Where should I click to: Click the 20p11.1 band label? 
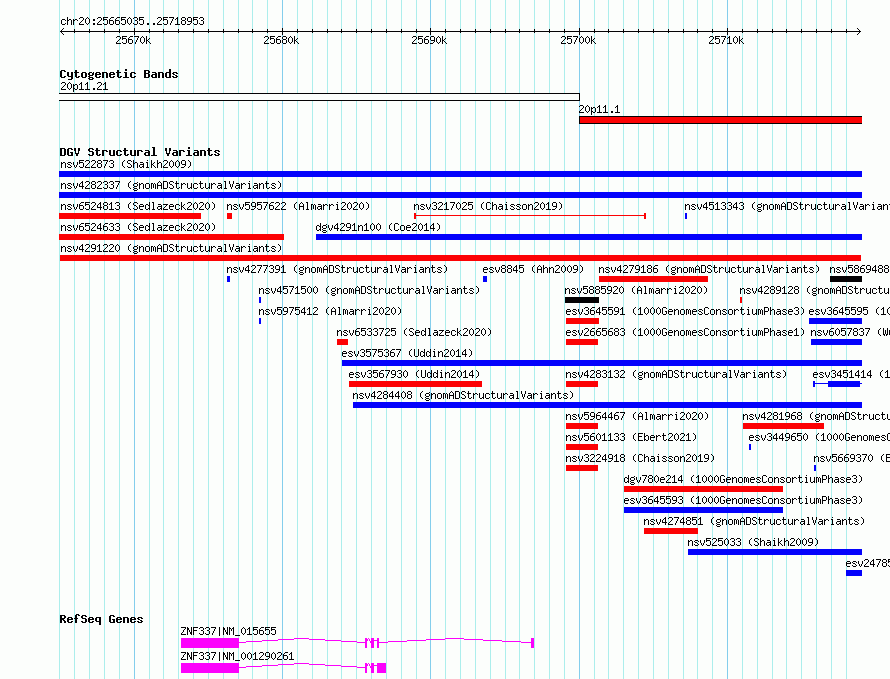click(599, 109)
